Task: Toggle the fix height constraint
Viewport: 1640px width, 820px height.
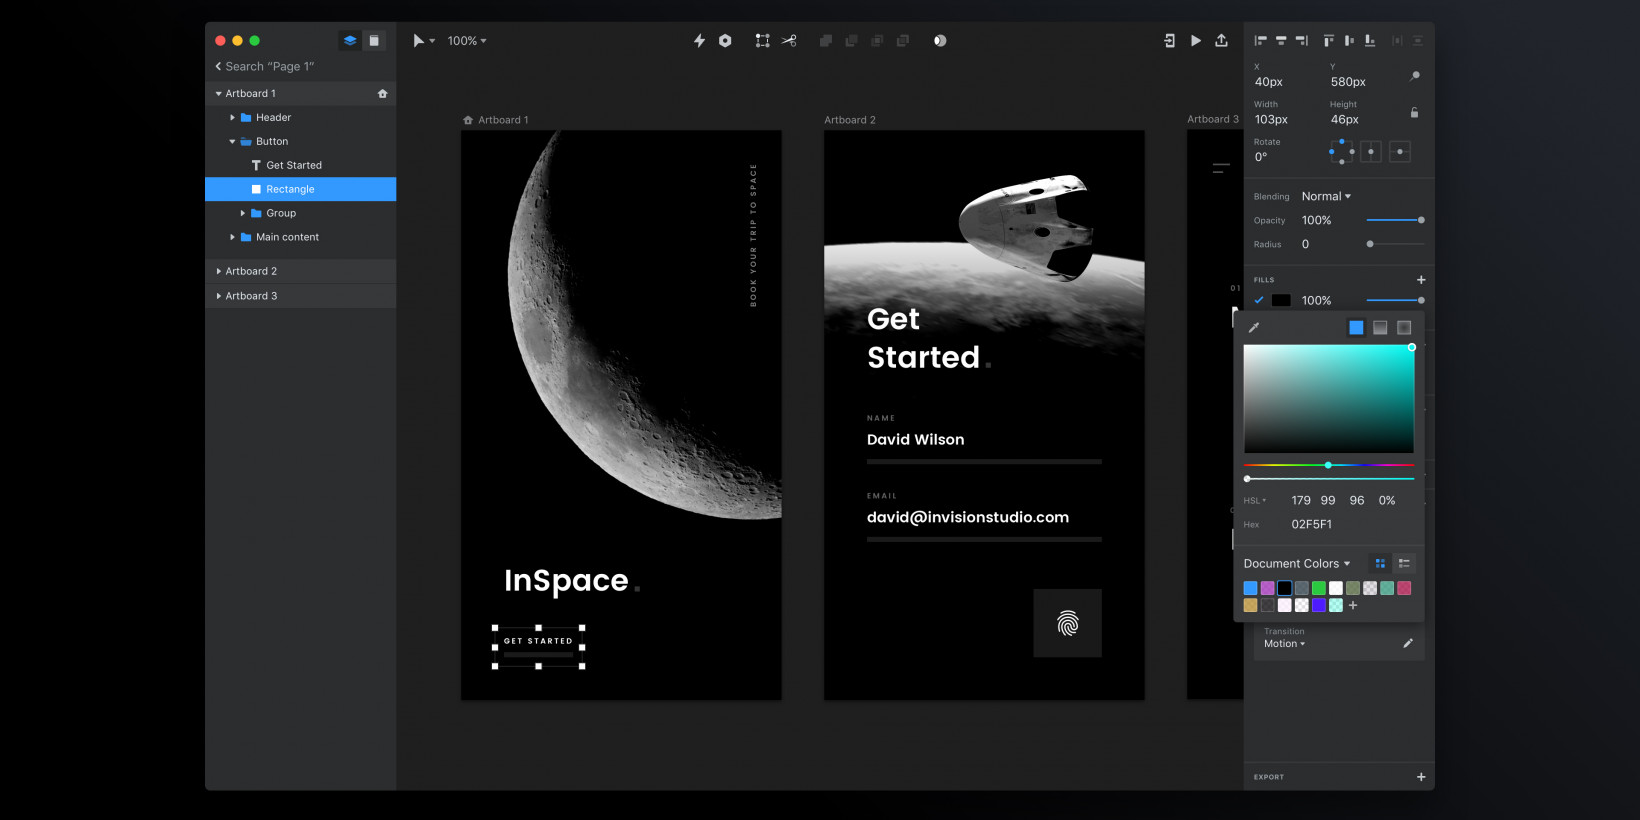Action: click(1400, 152)
